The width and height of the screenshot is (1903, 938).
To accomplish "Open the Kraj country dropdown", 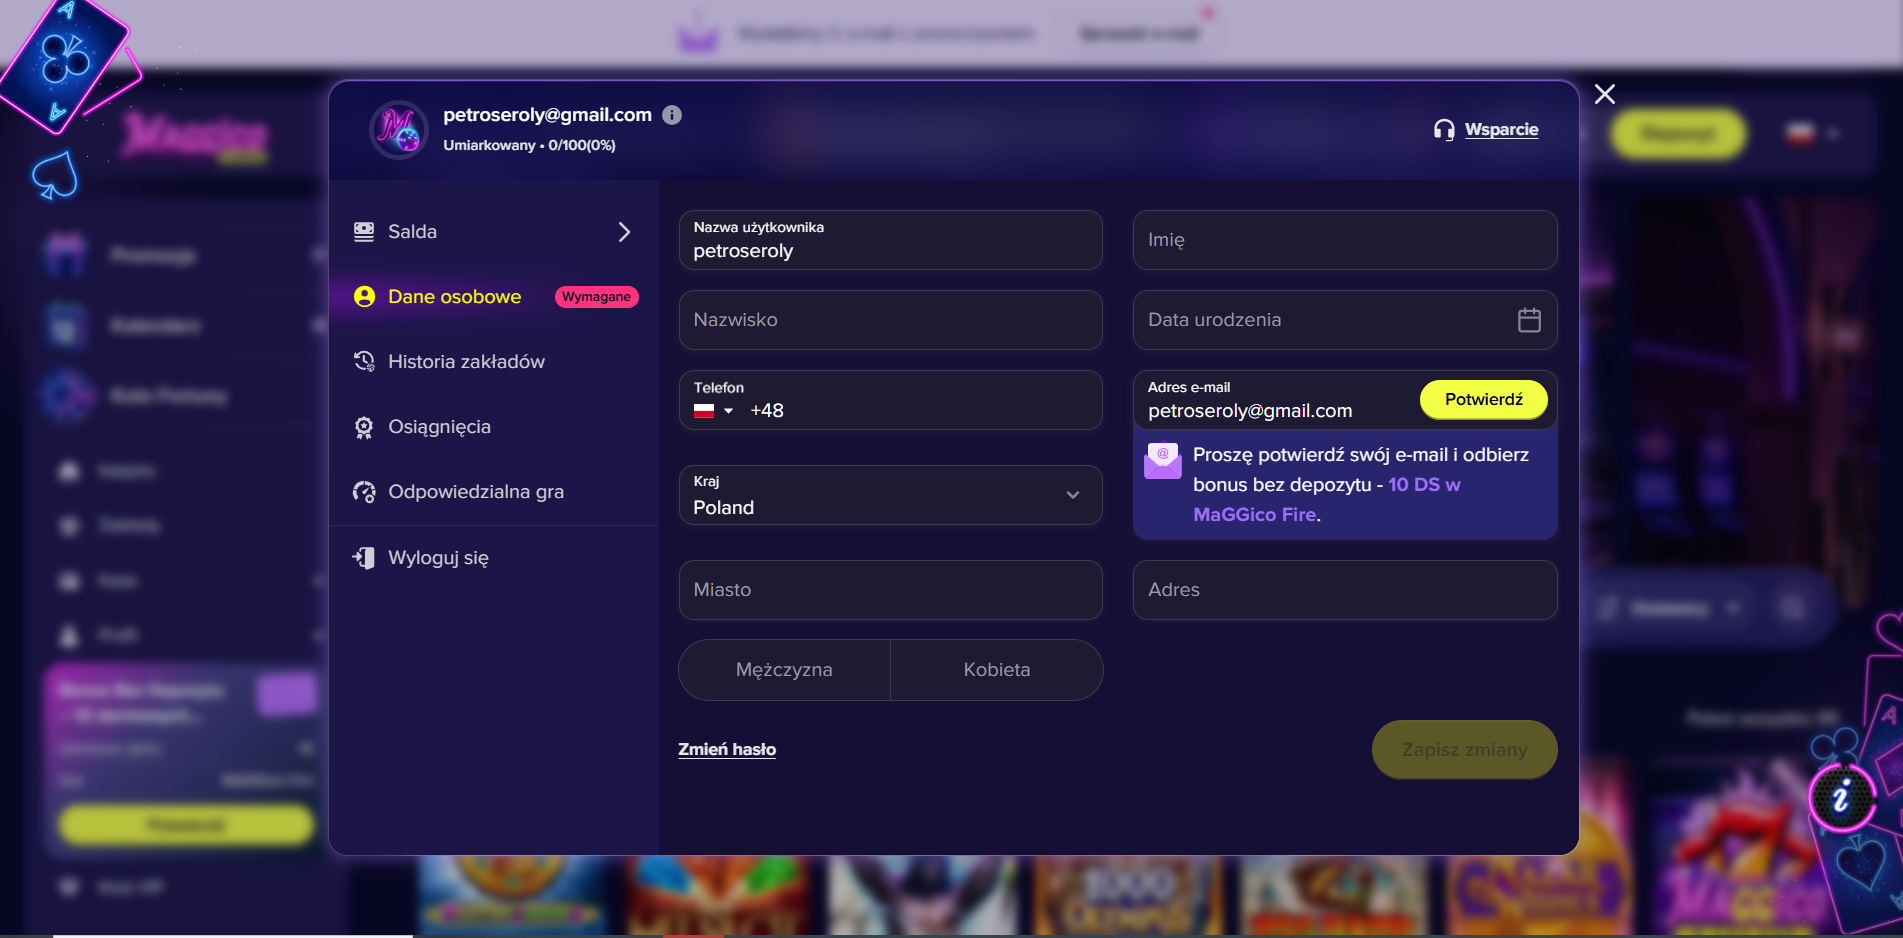I will click(890, 495).
